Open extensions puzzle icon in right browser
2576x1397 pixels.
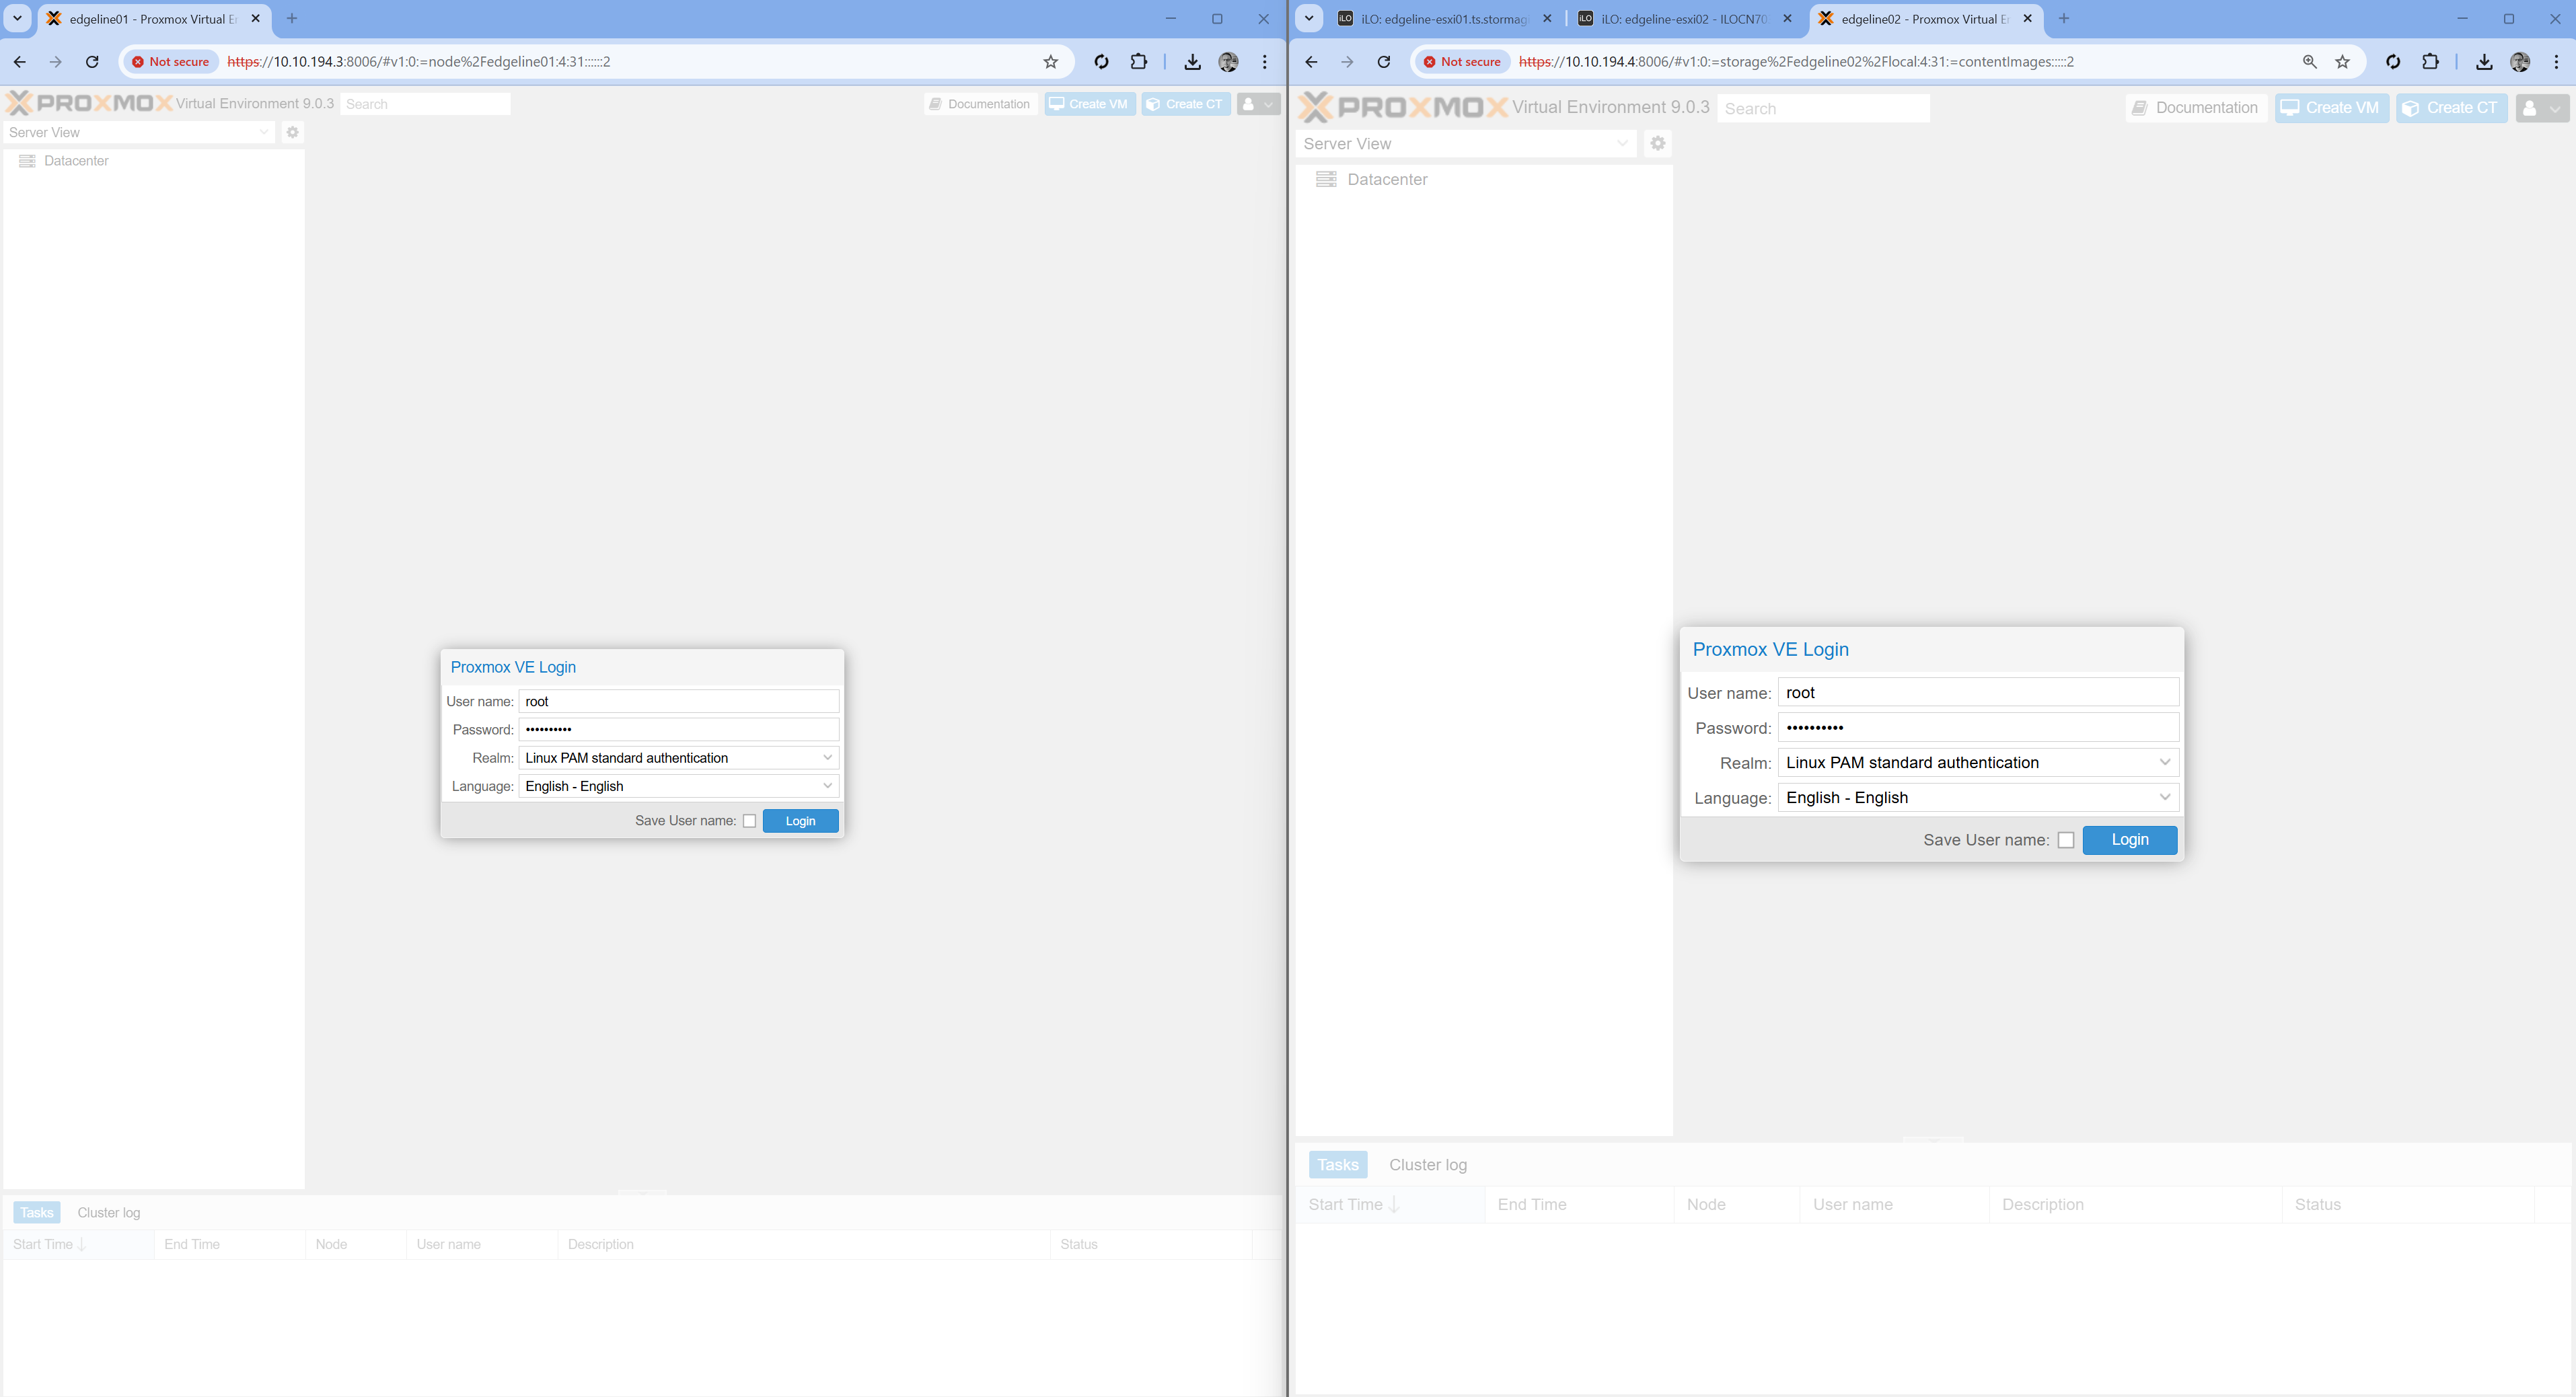2430,62
